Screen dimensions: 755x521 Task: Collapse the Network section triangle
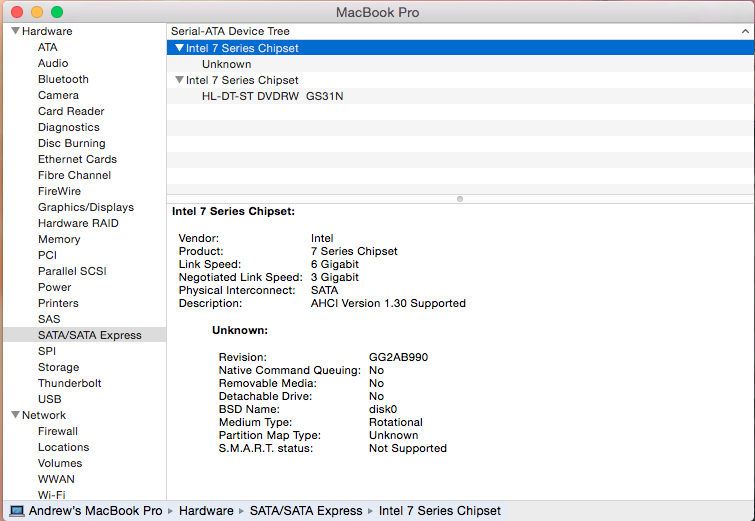pyautogui.click(x=15, y=415)
